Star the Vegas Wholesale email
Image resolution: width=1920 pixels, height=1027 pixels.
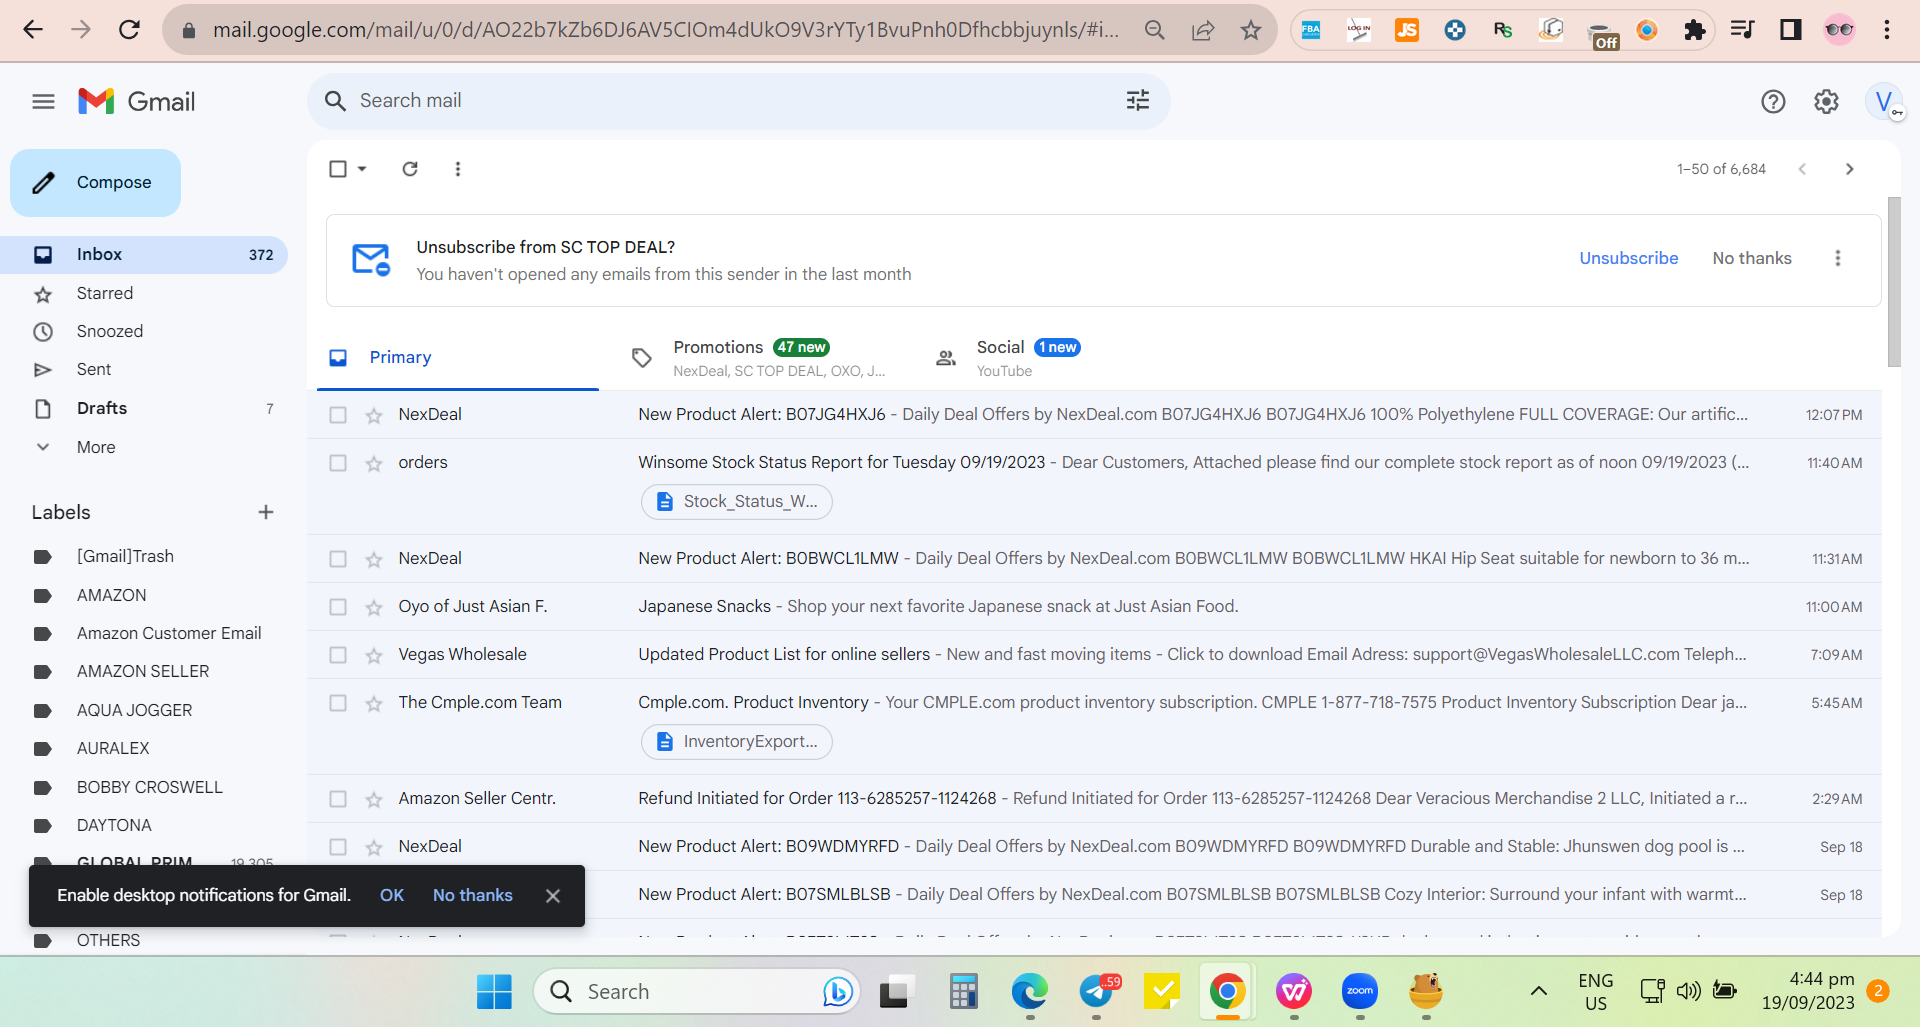pyautogui.click(x=374, y=655)
